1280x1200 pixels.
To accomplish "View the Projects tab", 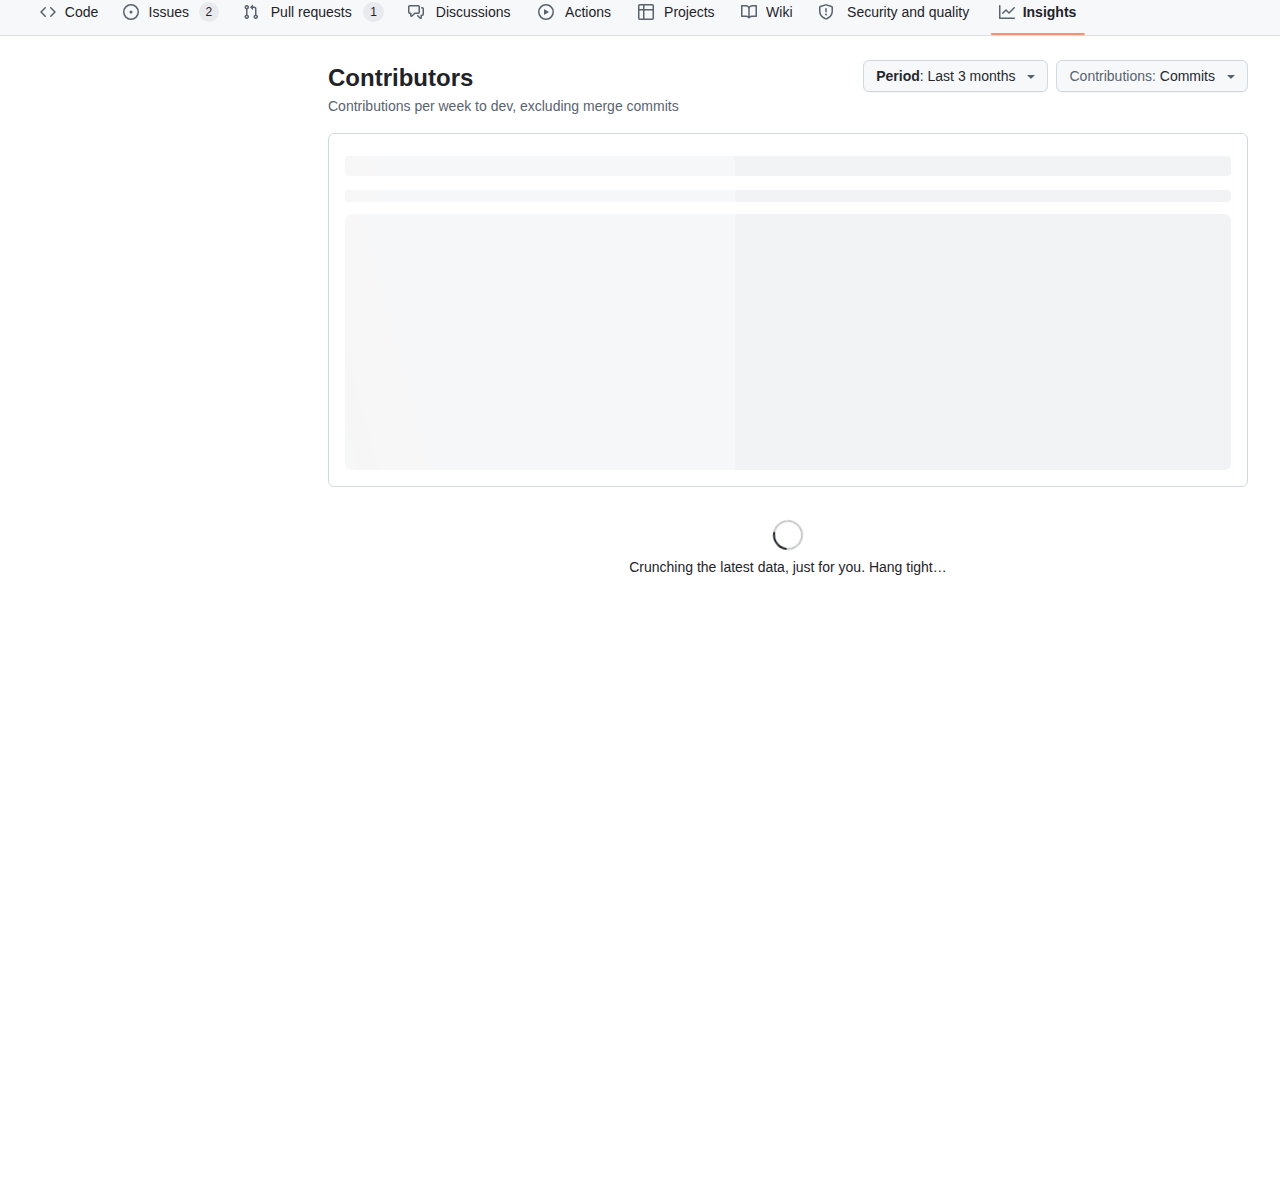I will (676, 12).
